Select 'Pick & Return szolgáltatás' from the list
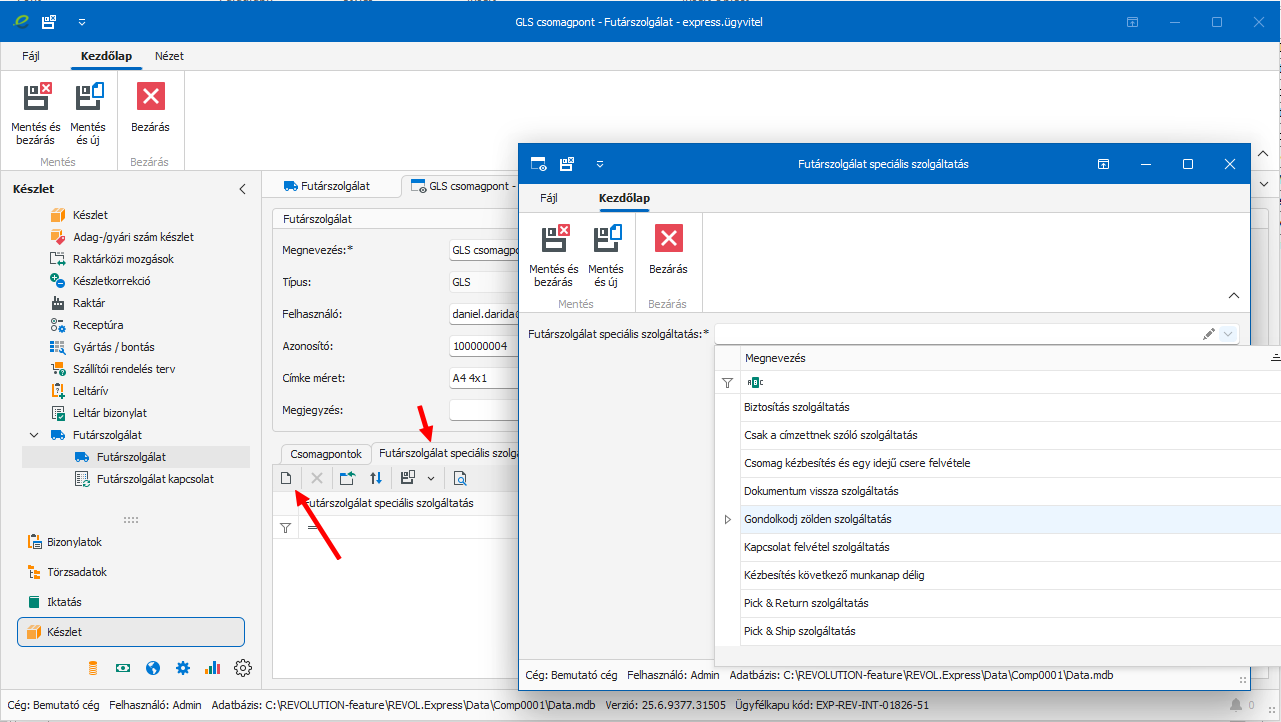Image resolution: width=1281 pixels, height=722 pixels. pos(806,603)
